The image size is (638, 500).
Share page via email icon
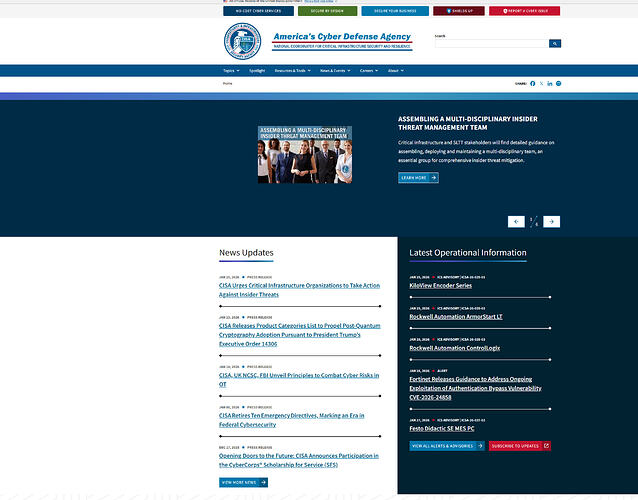(x=559, y=83)
